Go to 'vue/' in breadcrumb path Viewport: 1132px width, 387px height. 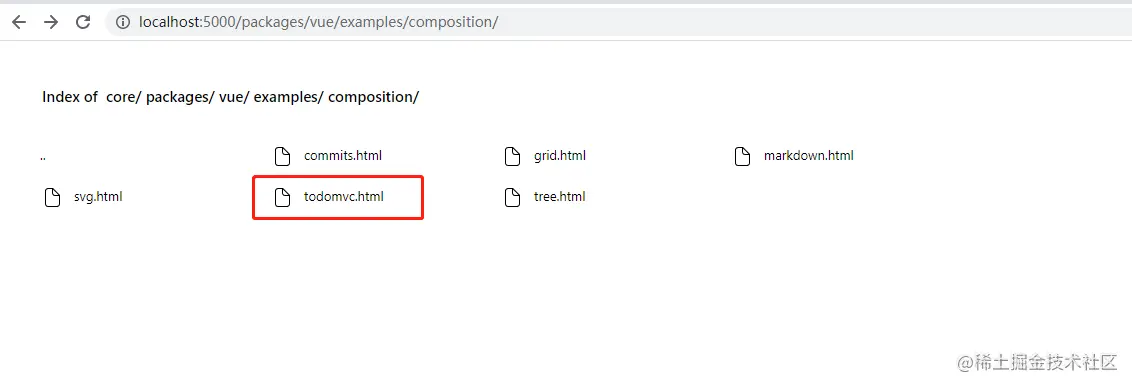click(234, 97)
